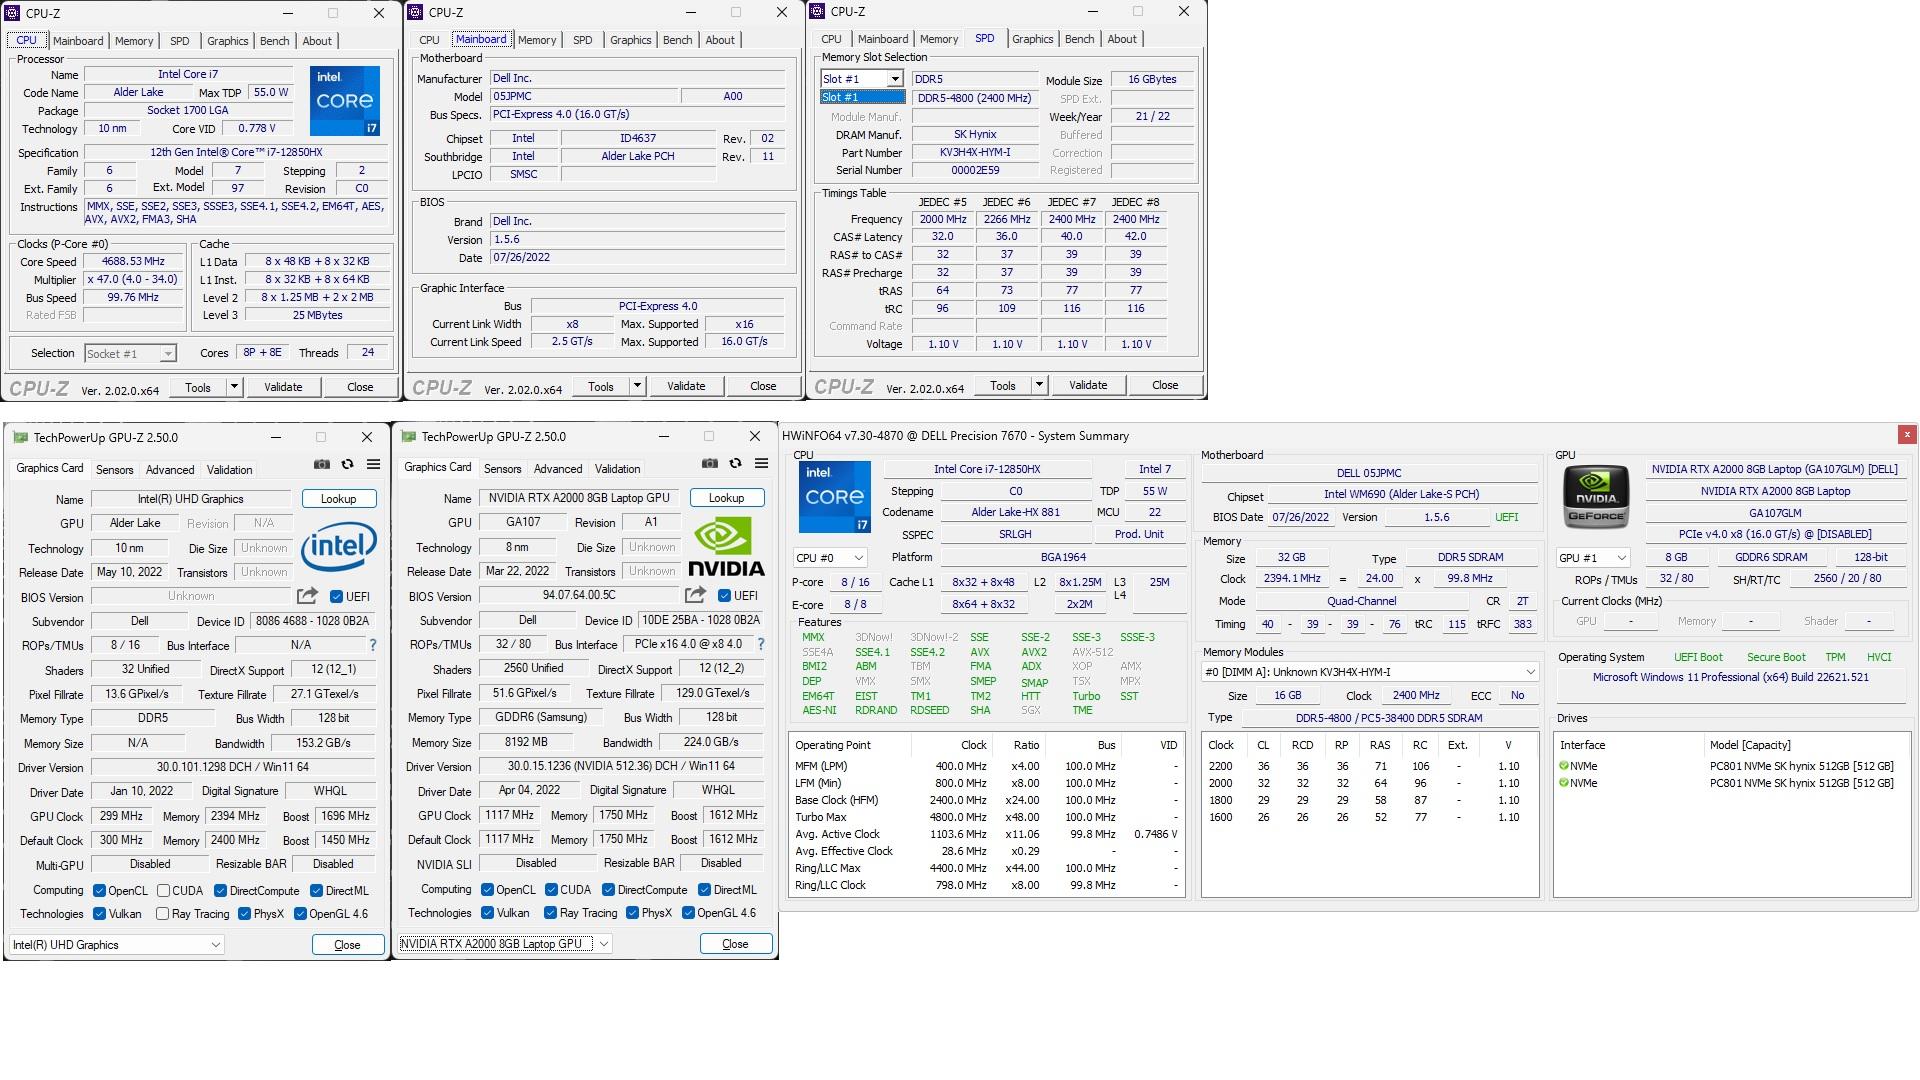Click the green NVMe status icon in HWiNFO

tap(1563, 766)
